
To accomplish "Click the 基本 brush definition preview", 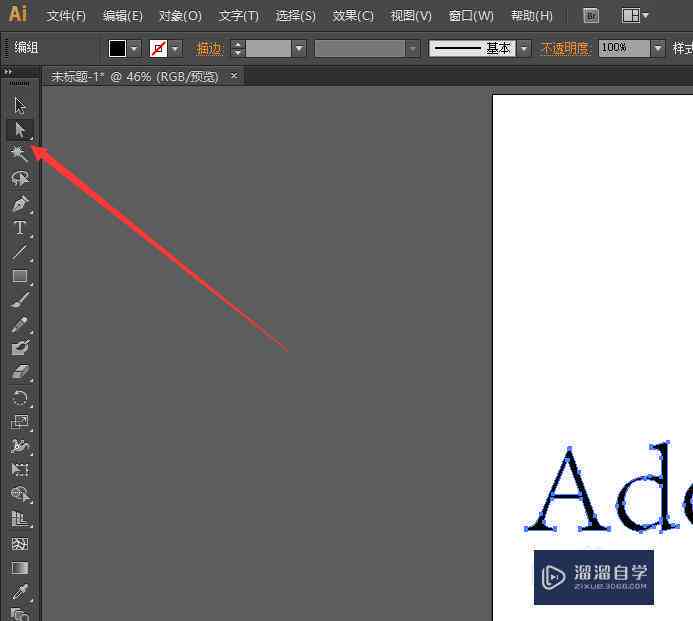I will tap(472, 48).
